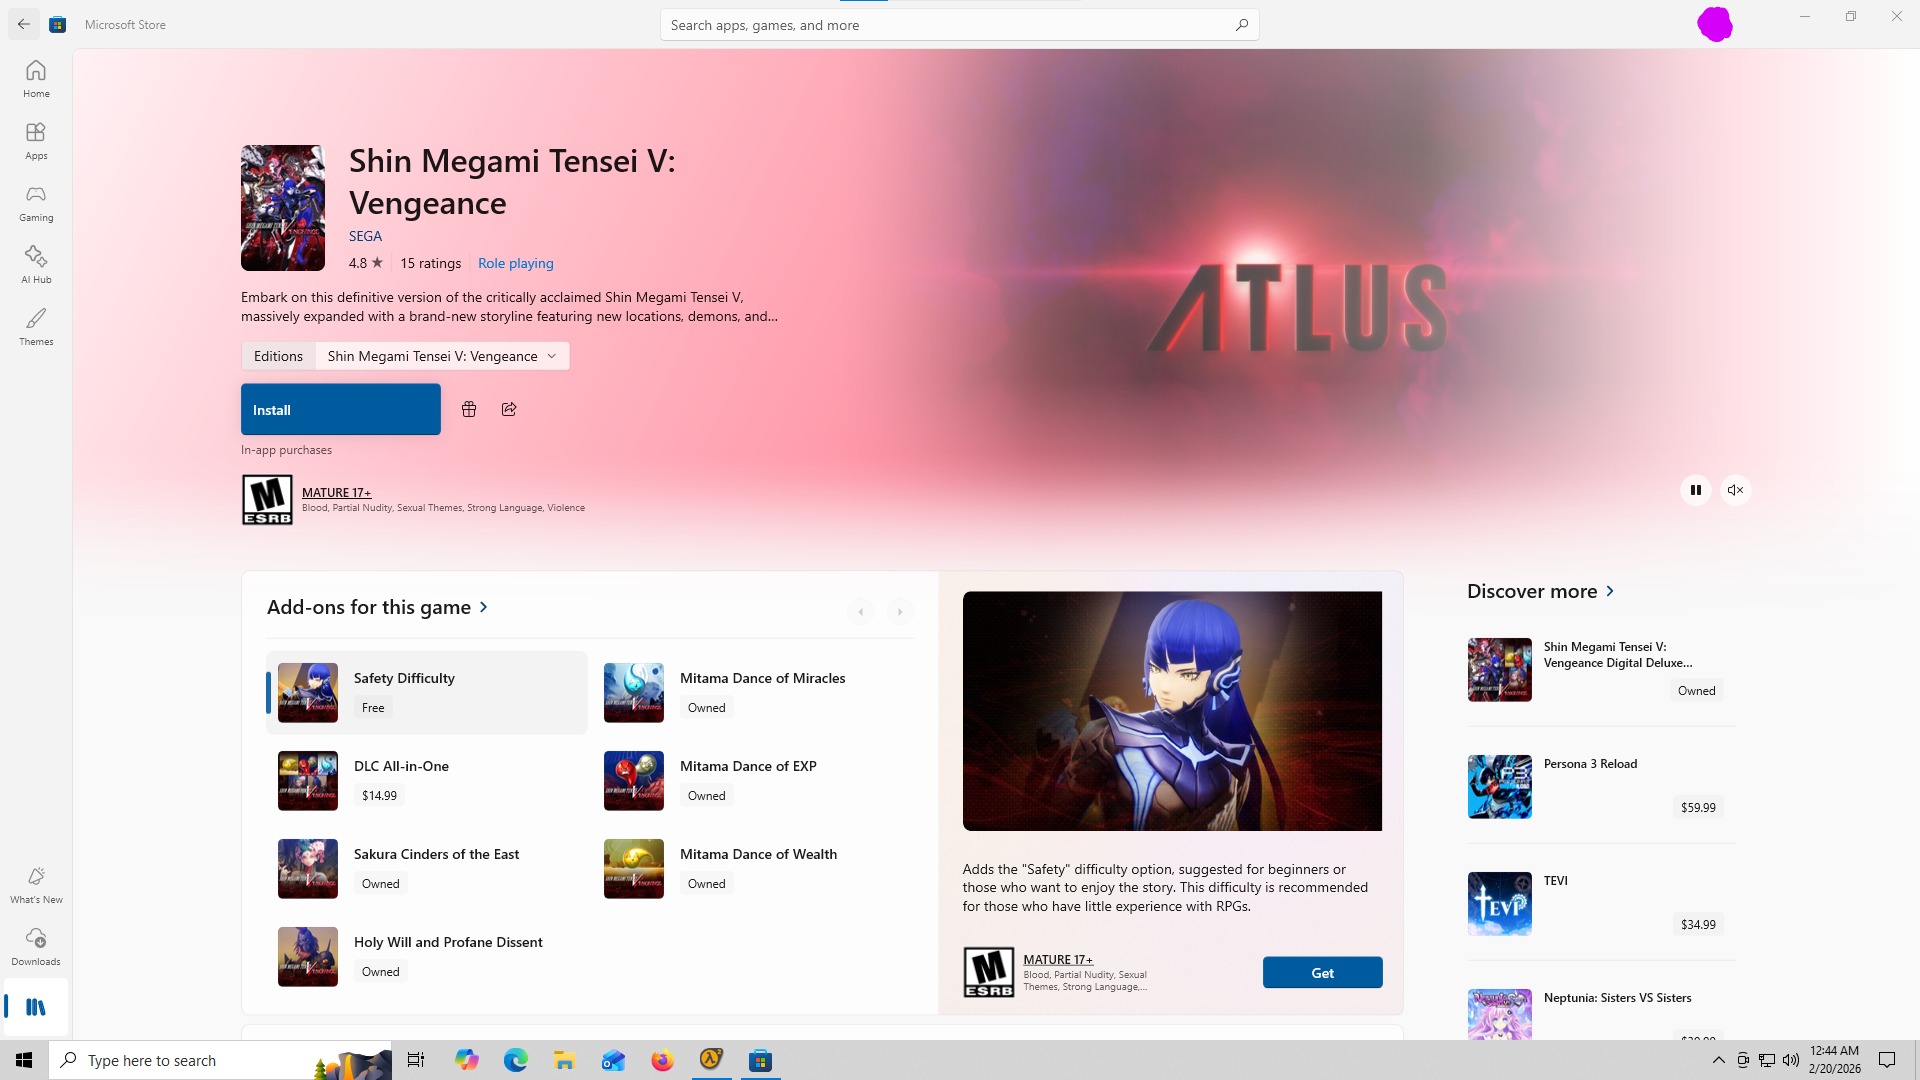The image size is (1920, 1080).
Task: Open the user profile avatar
Action: pos(1714,24)
